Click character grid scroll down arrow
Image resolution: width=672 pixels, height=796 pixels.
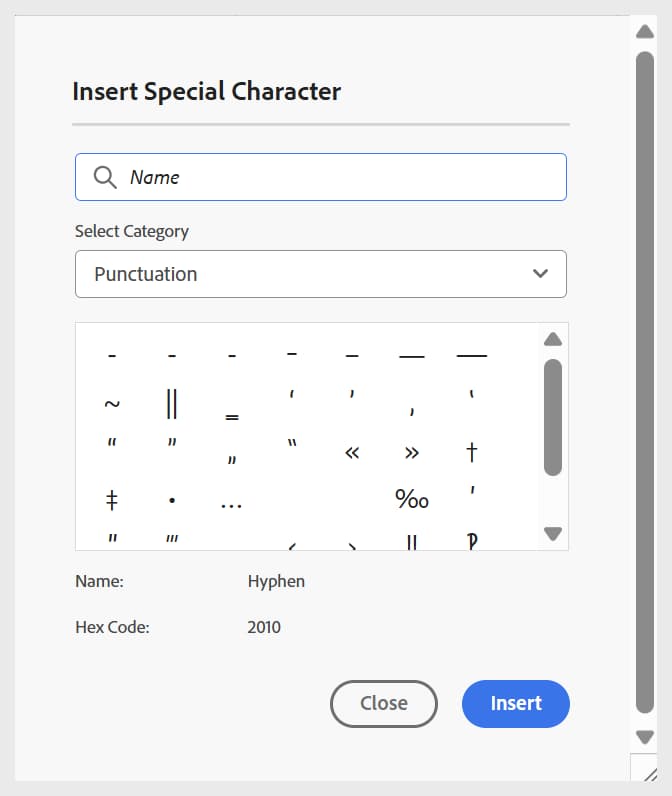coord(553,534)
